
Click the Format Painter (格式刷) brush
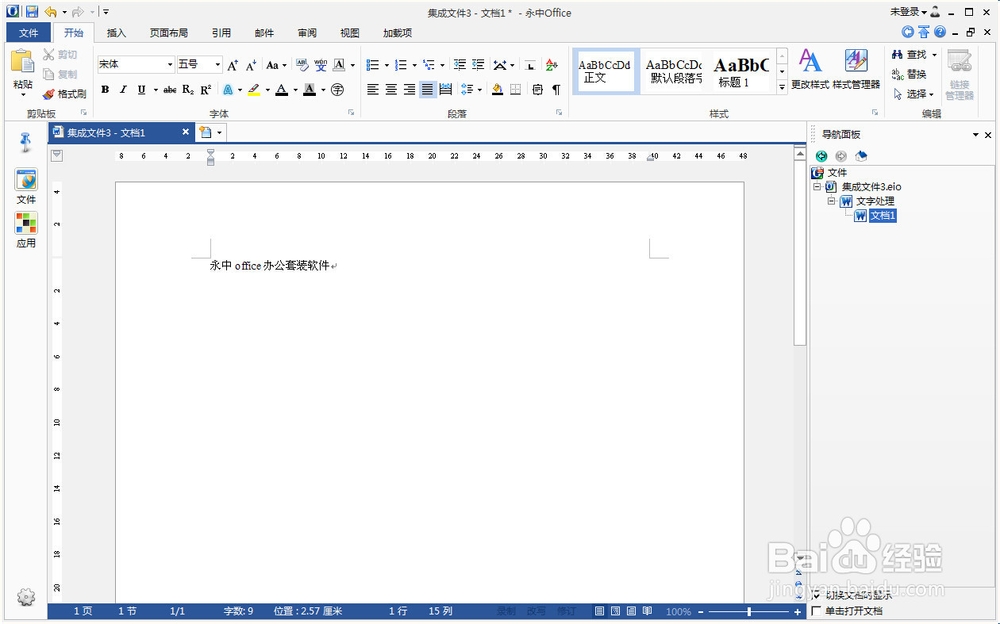[49, 94]
